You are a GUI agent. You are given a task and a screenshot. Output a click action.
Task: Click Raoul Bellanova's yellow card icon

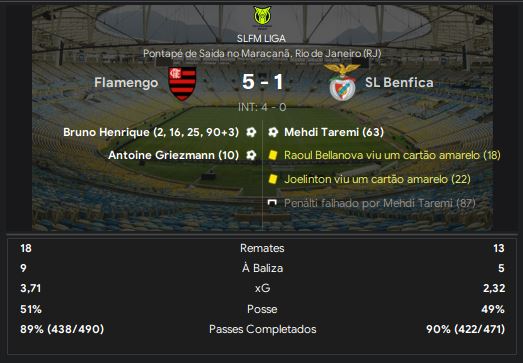(273, 155)
